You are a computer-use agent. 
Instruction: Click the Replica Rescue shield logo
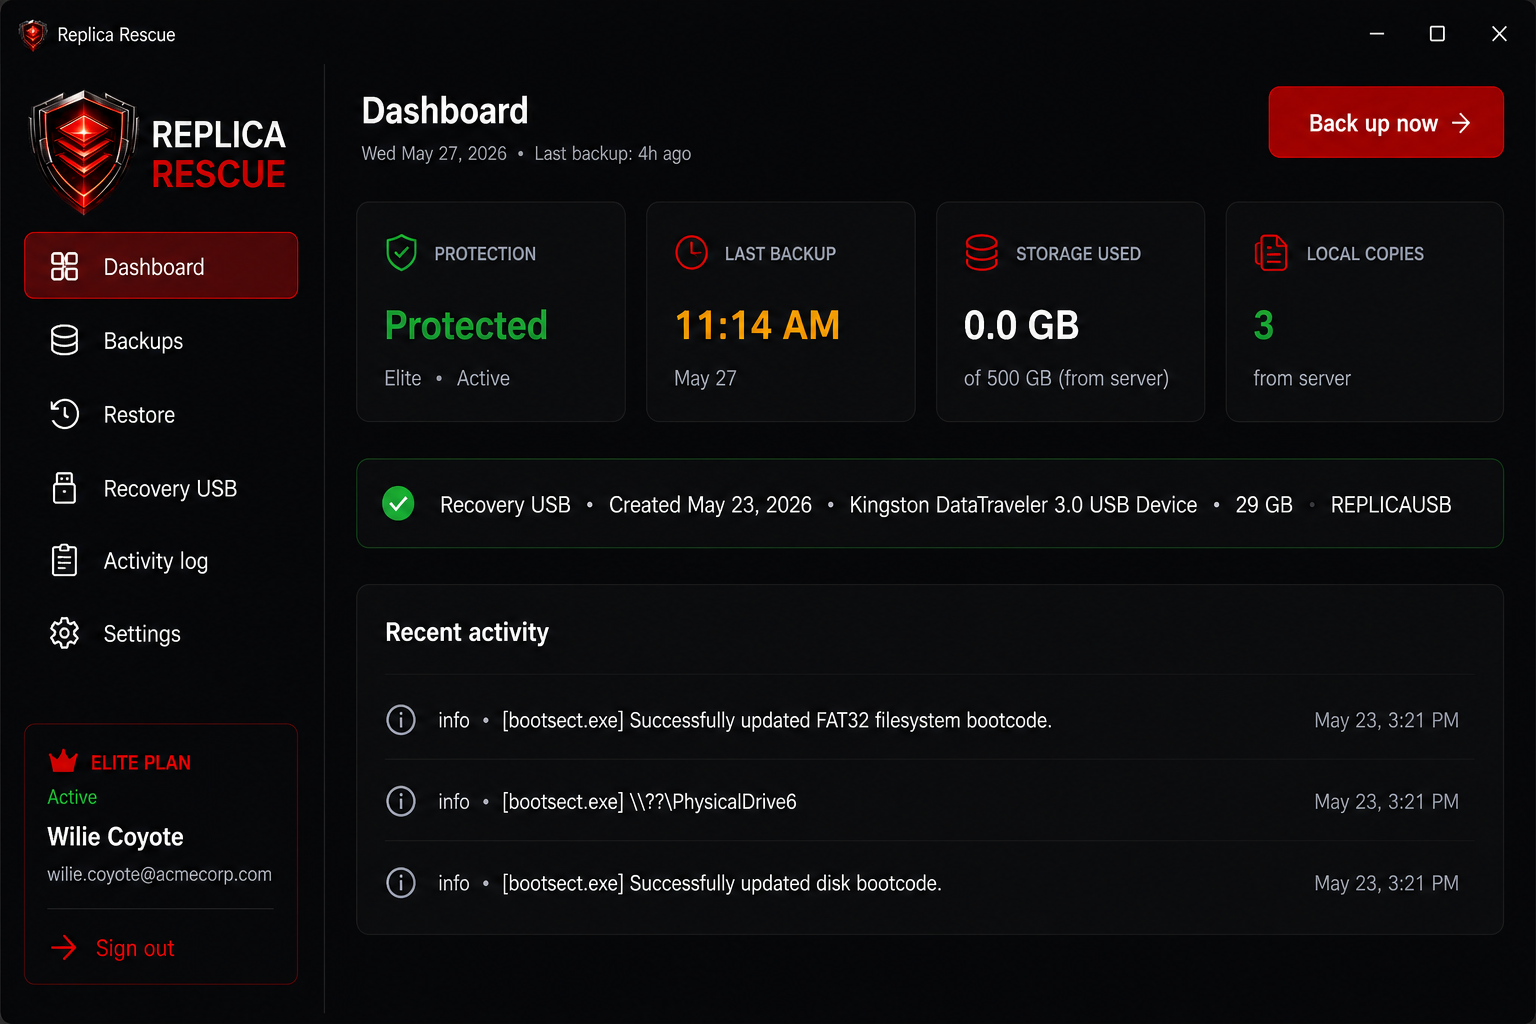83,152
